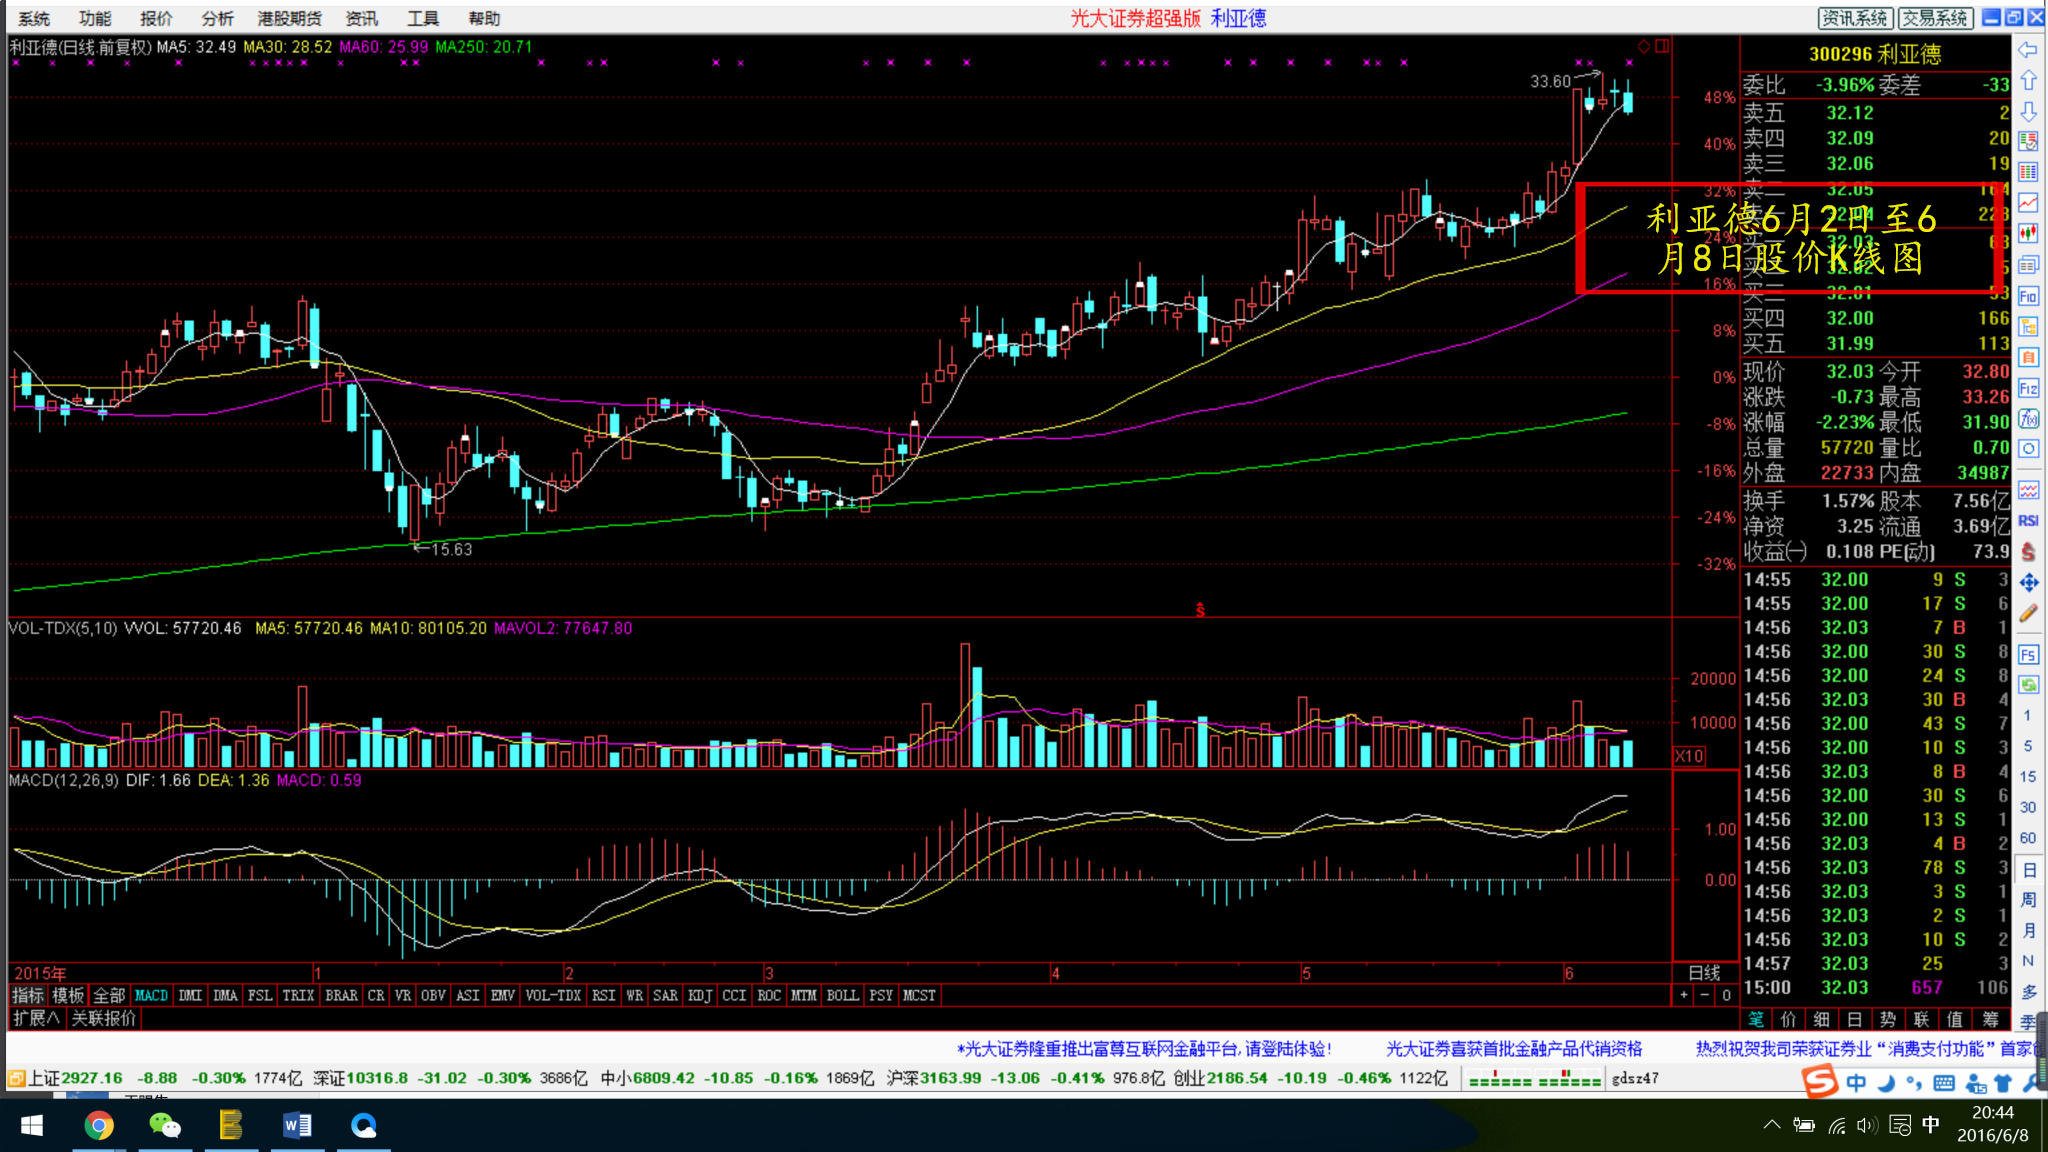The height and width of the screenshot is (1152, 2048).
Task: Open Google Chrome from taskbar
Action: pyautogui.click(x=98, y=1126)
